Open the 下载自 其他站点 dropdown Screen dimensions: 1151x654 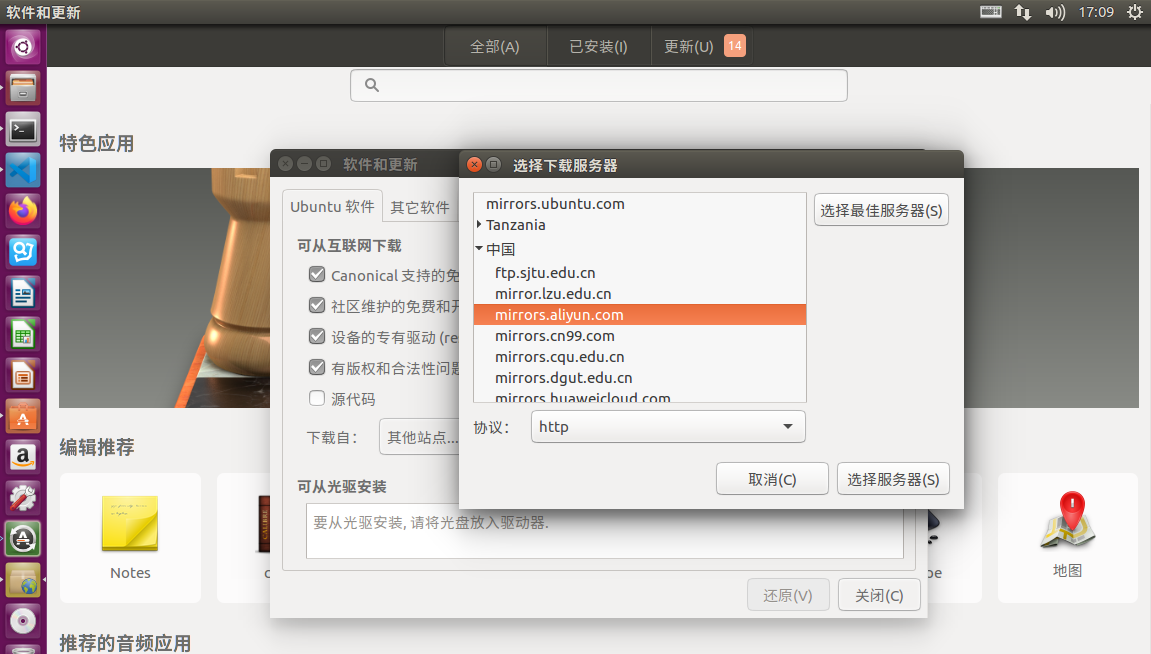point(420,437)
